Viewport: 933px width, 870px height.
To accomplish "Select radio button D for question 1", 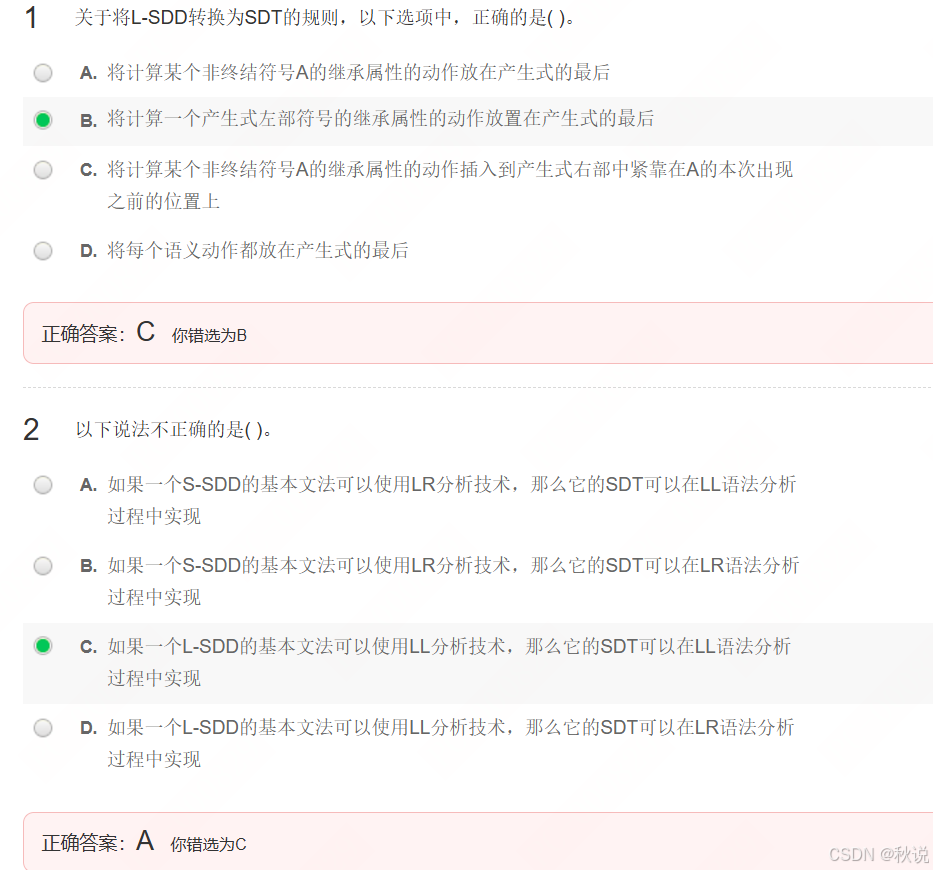I will [x=43, y=251].
